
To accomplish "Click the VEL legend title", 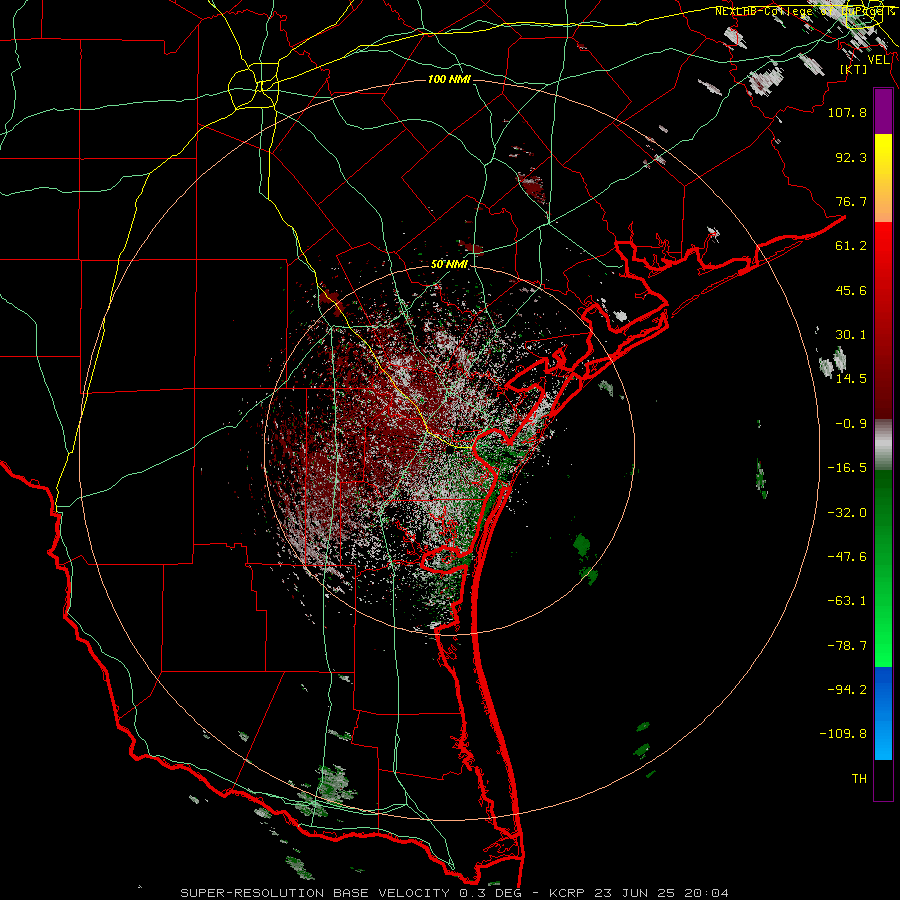I will (x=879, y=60).
